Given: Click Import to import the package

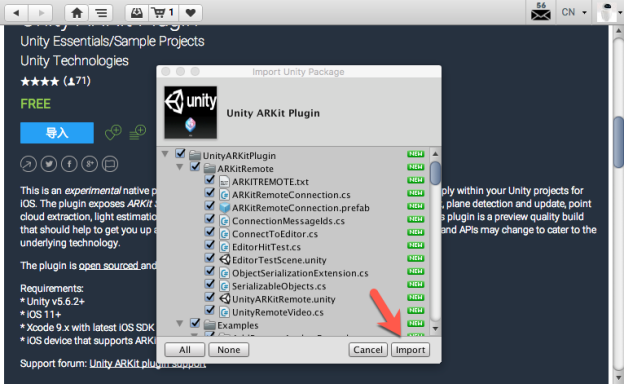Looking at the screenshot, I should click(410, 349).
